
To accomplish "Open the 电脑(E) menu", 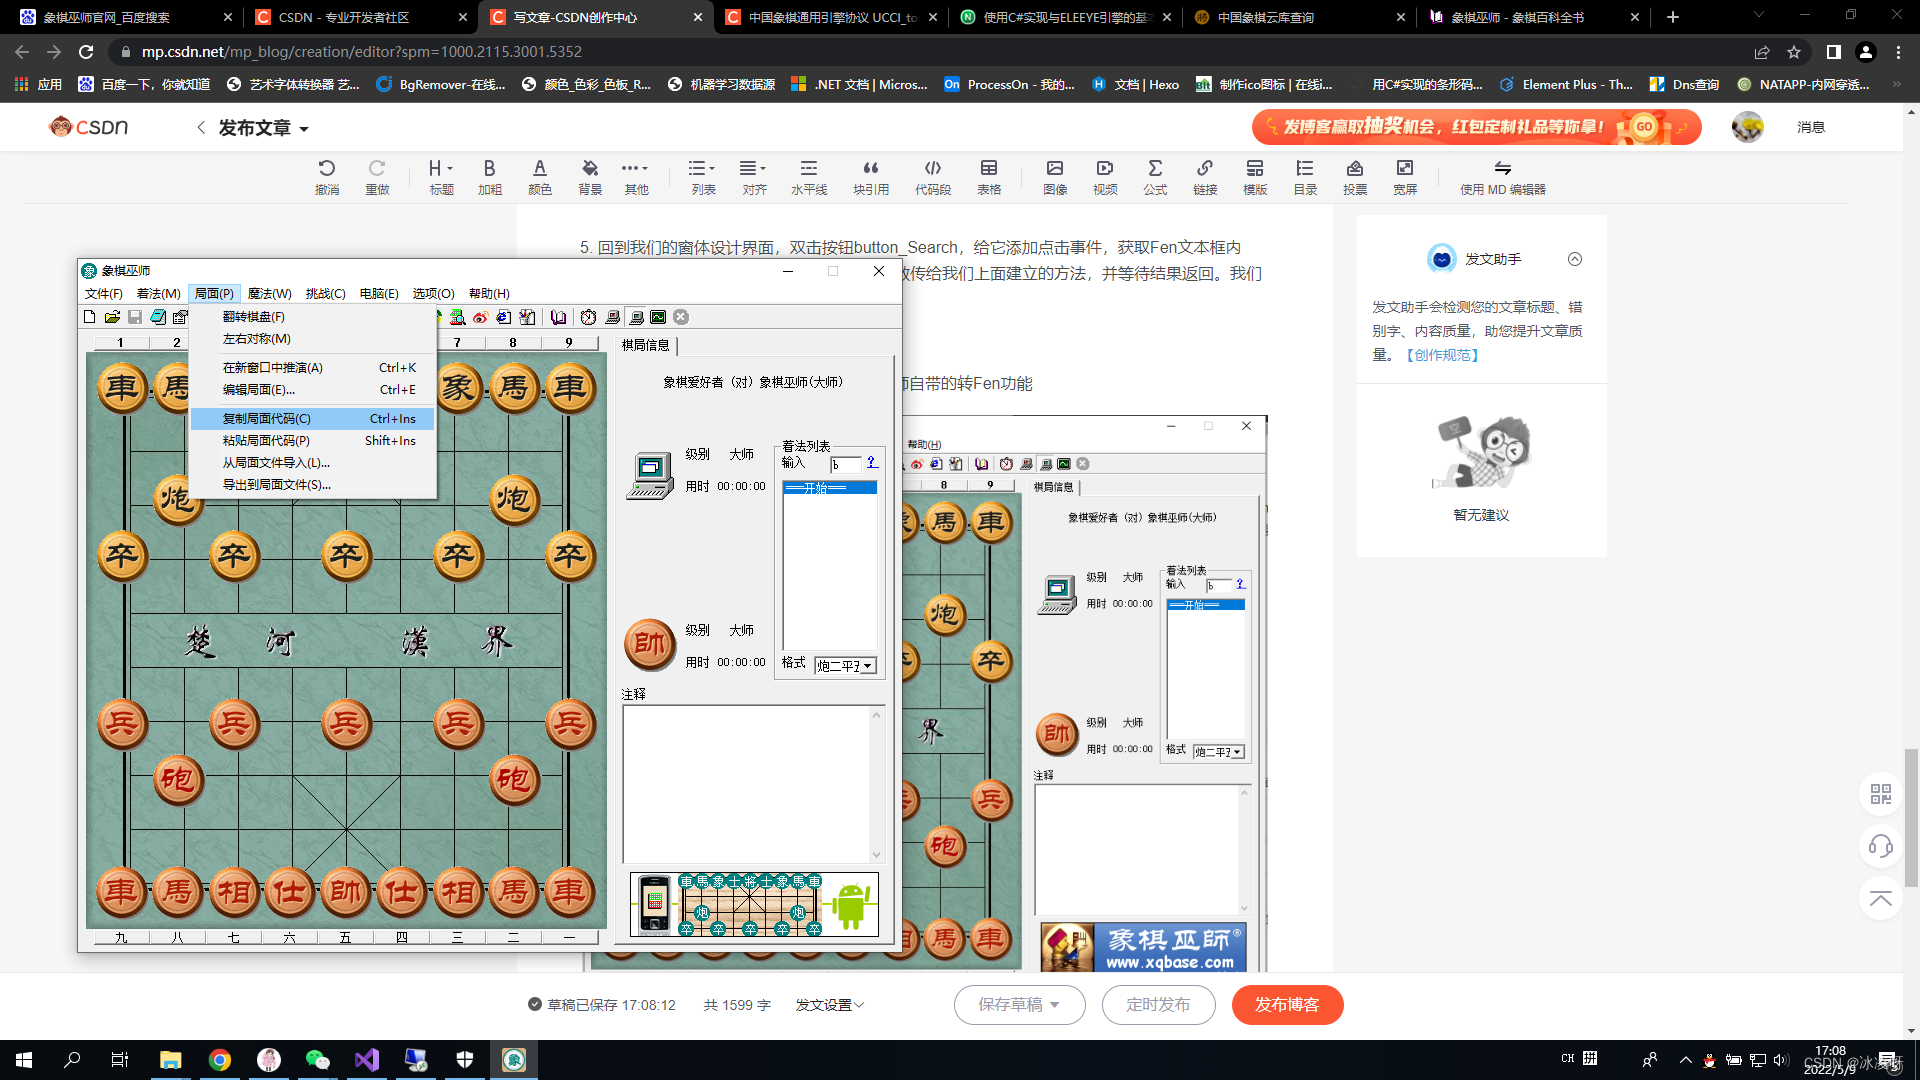I will click(x=378, y=294).
